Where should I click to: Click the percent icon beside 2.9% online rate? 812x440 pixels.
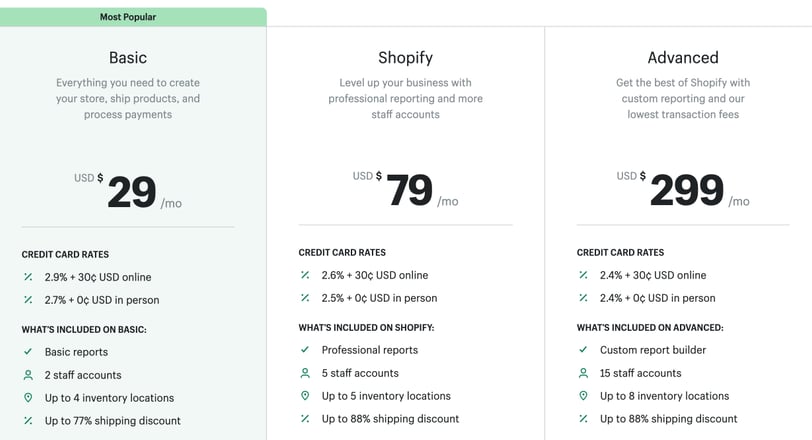coord(28,277)
